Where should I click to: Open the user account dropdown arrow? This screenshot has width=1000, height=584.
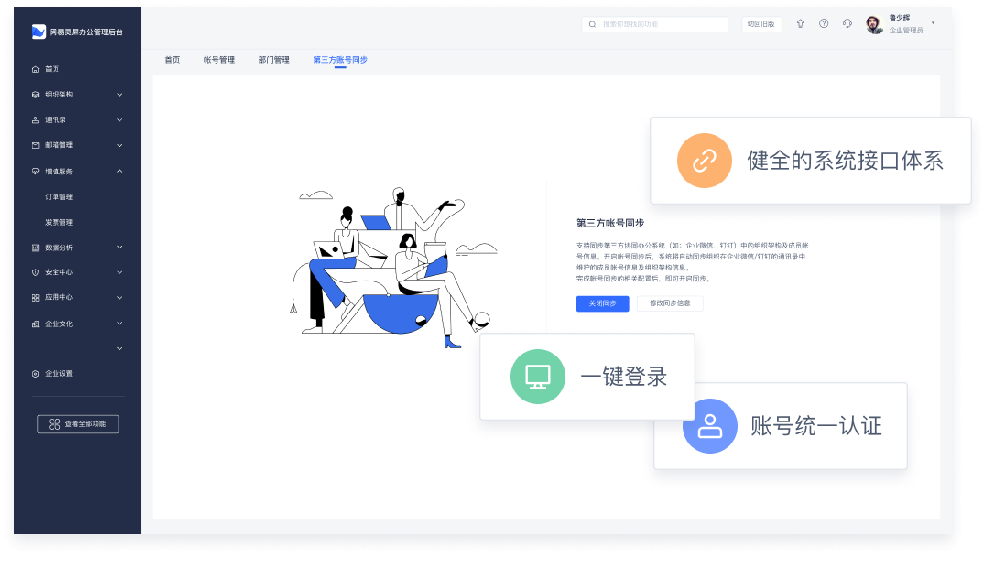(x=933, y=22)
